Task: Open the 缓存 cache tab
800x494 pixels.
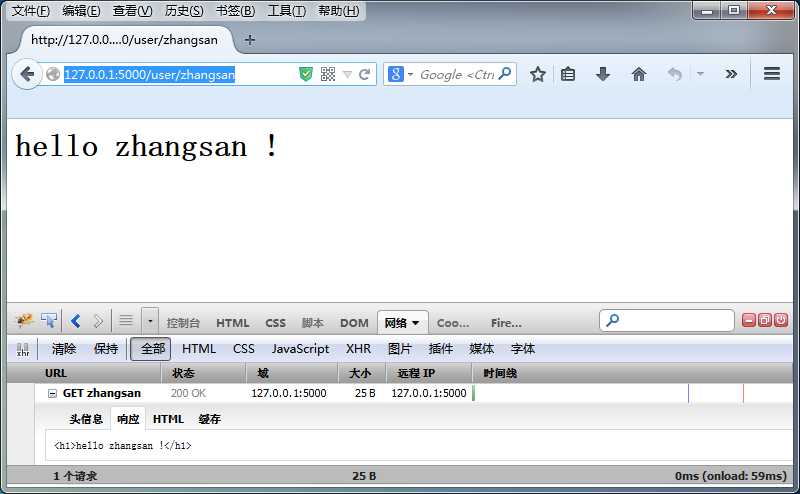Action: point(209,419)
